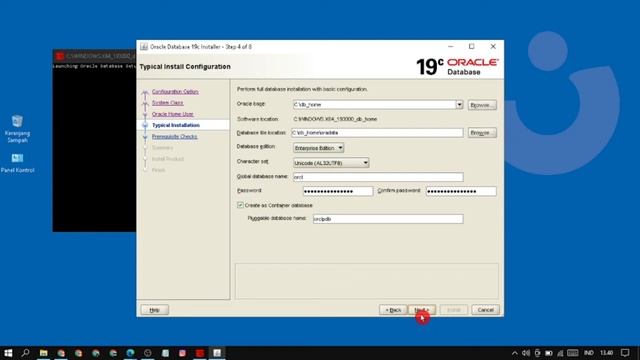
Task: Show hidden system tray icons chevron
Action: pyautogui.click(x=515, y=353)
